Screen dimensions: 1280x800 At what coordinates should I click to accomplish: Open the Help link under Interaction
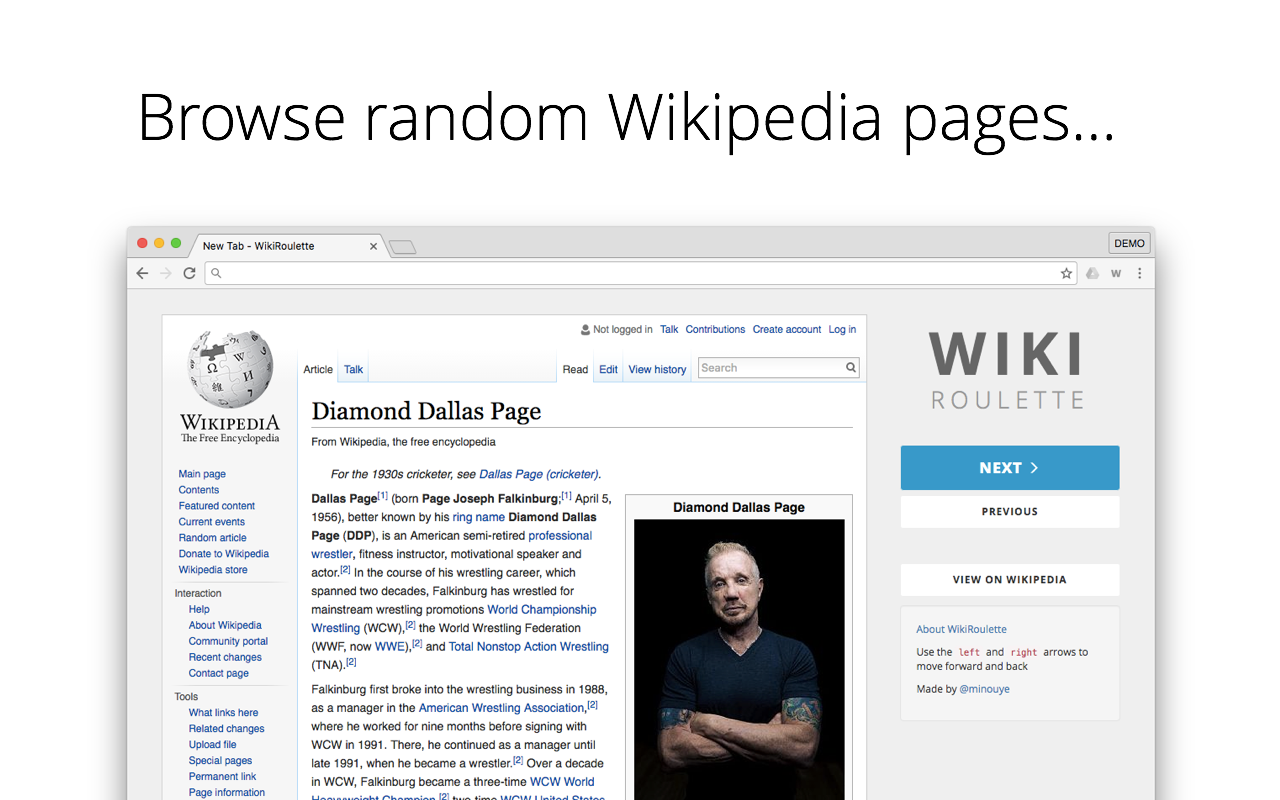[199, 609]
